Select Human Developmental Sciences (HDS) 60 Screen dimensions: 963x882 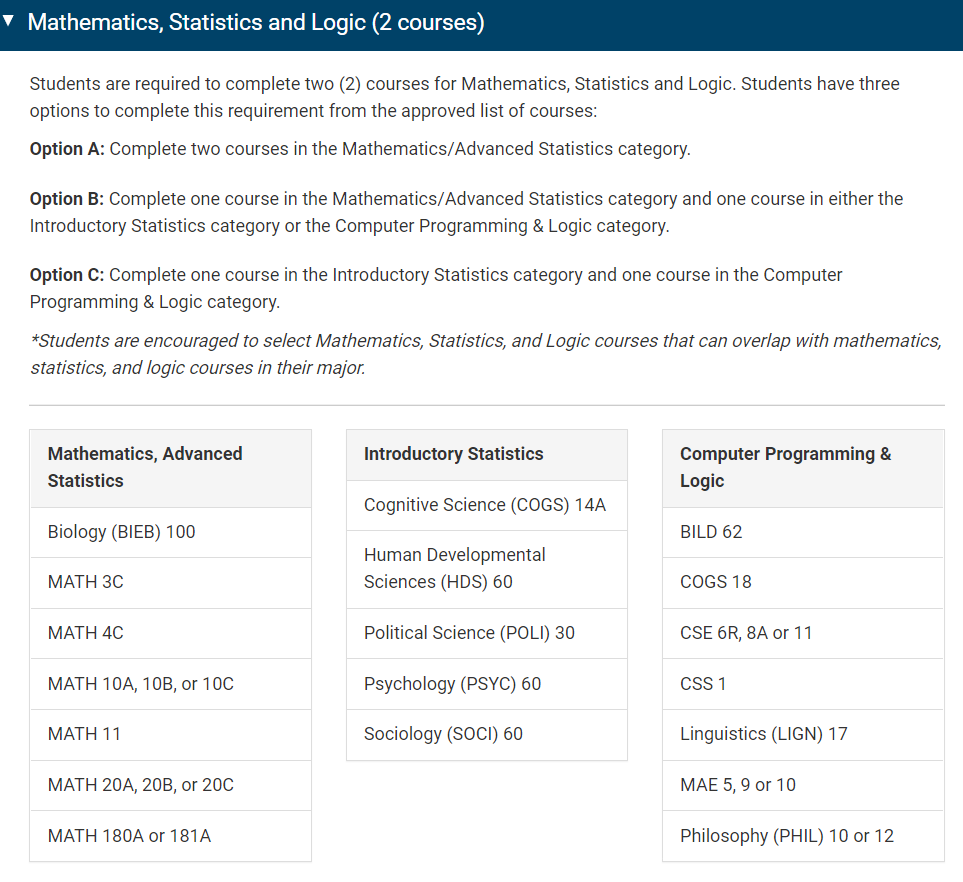pyautogui.click(x=487, y=569)
